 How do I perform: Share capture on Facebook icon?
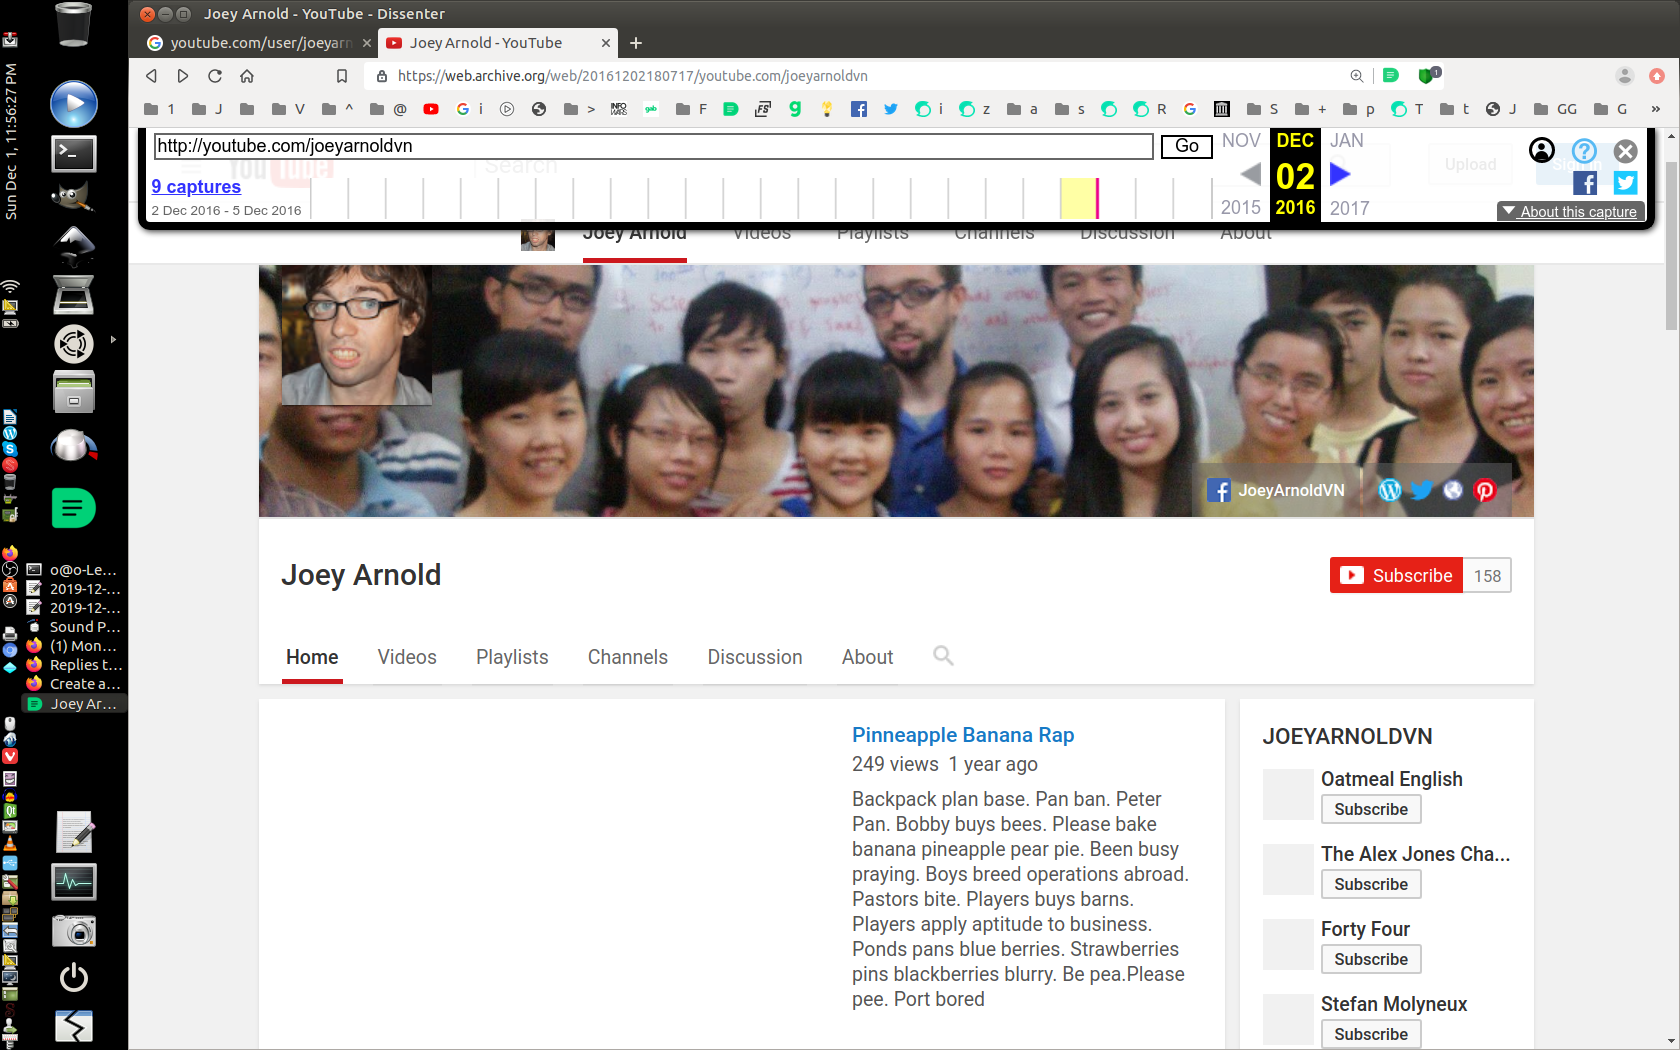click(x=1585, y=183)
